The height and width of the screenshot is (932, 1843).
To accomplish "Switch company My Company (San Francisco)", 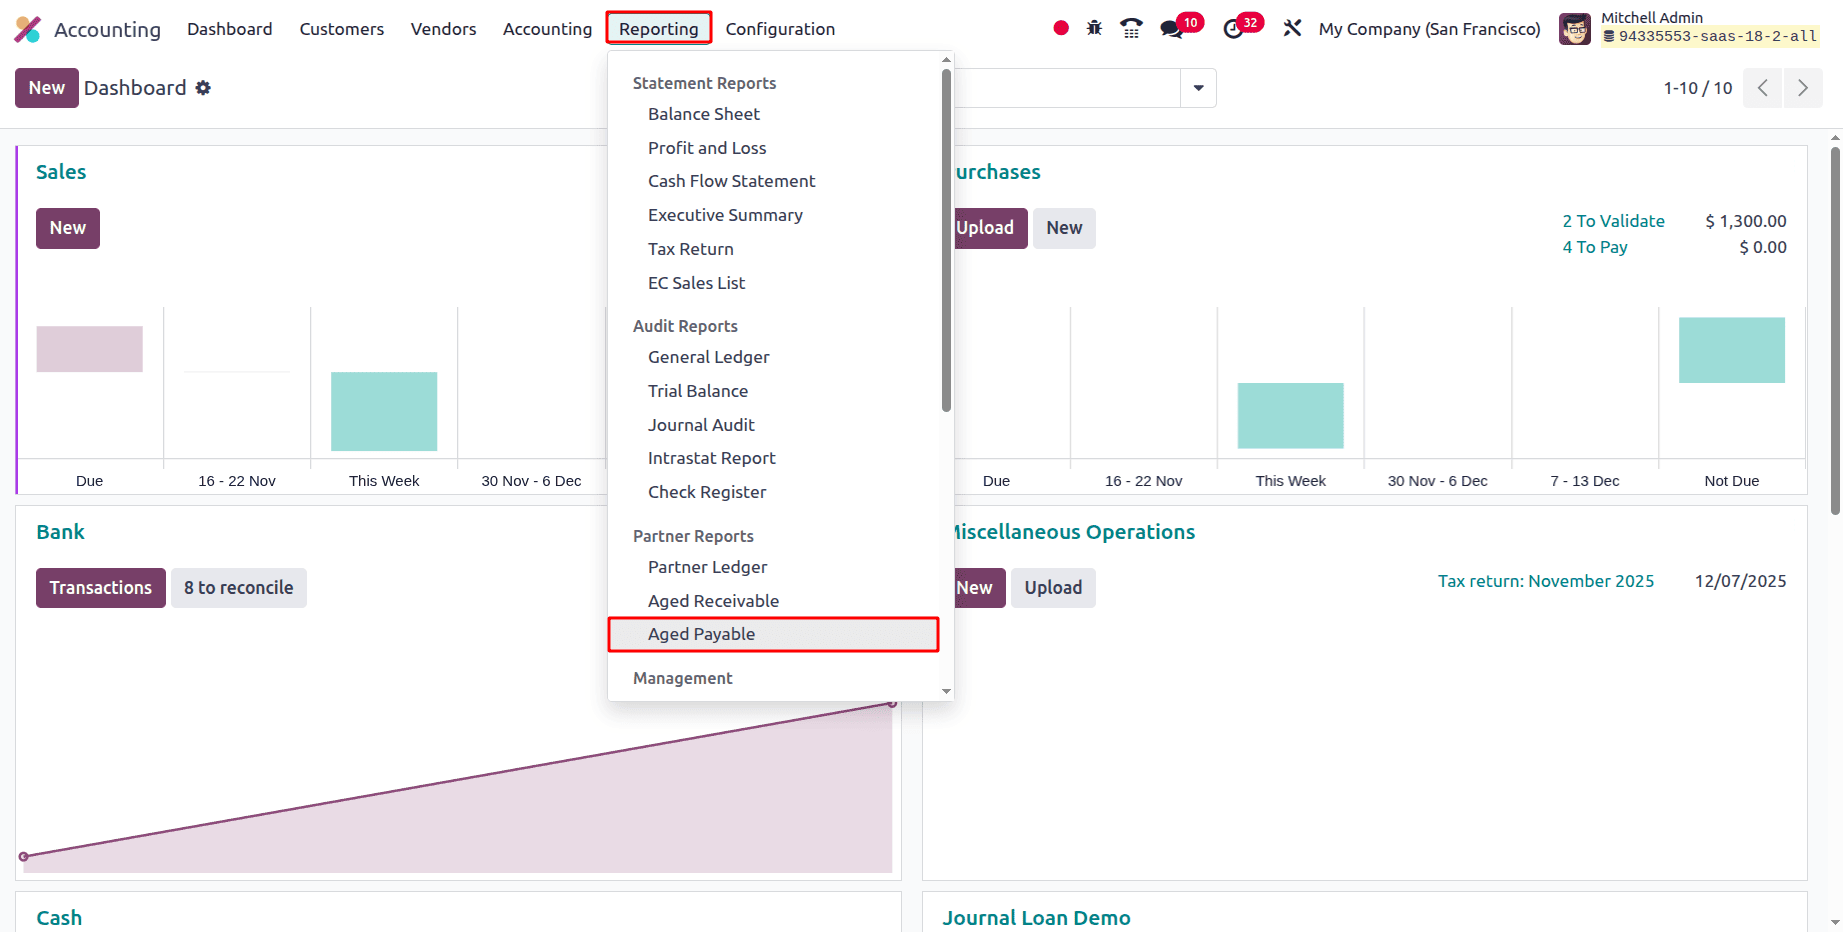I will coord(1429,29).
